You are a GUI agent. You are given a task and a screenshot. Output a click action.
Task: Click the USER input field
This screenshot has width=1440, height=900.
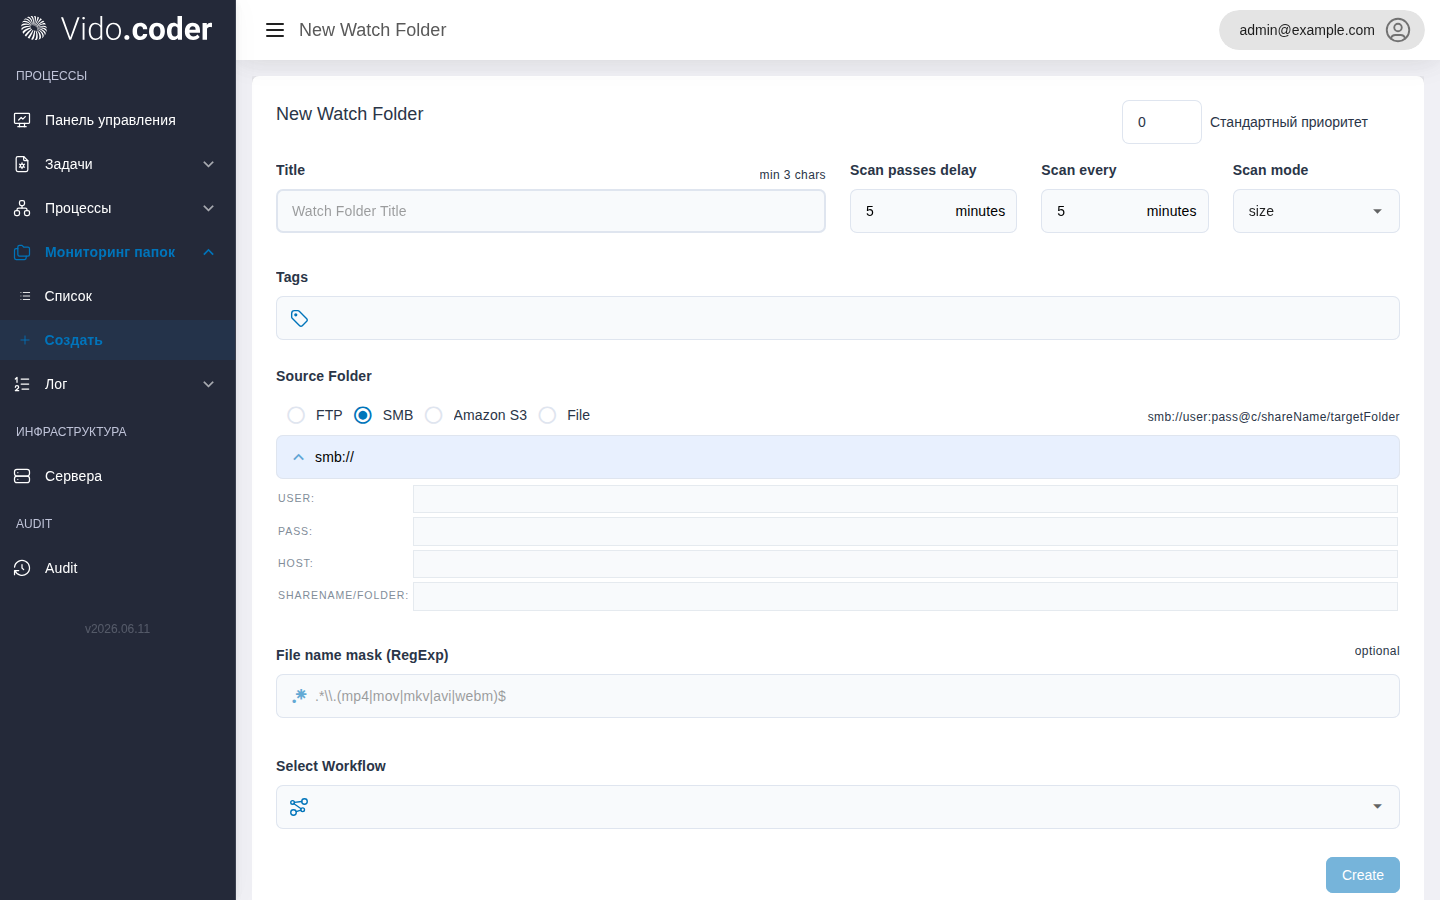click(x=905, y=498)
